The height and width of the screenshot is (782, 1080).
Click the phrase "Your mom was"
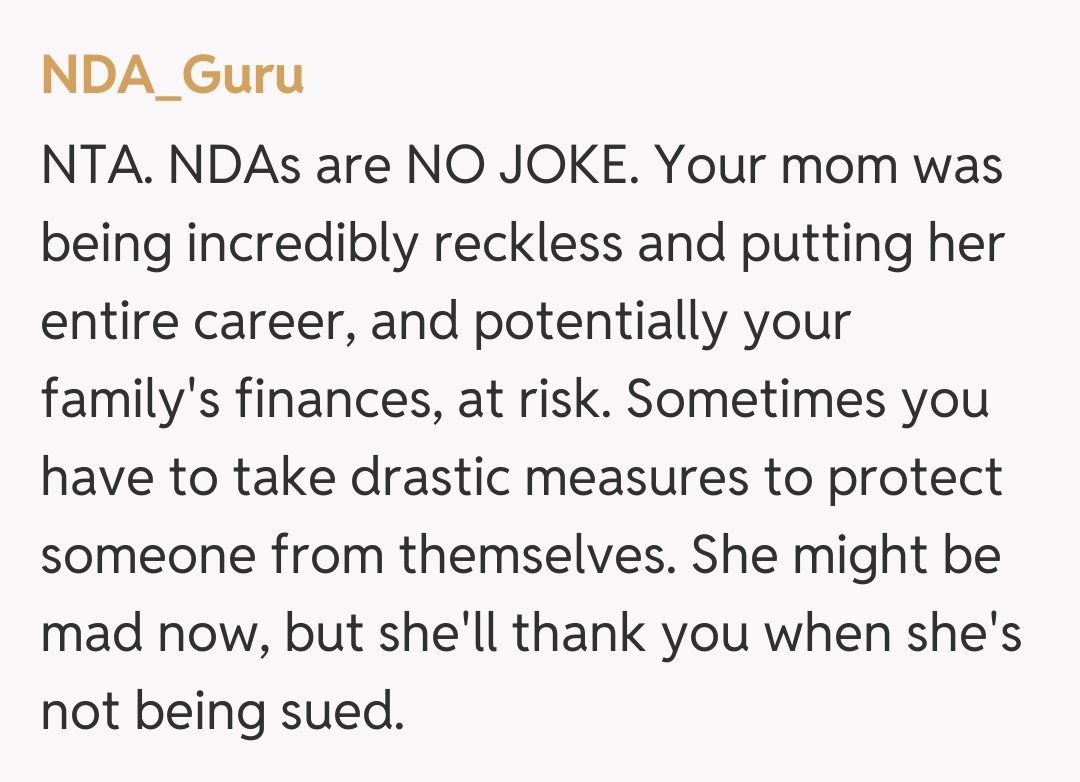pyautogui.click(x=830, y=166)
